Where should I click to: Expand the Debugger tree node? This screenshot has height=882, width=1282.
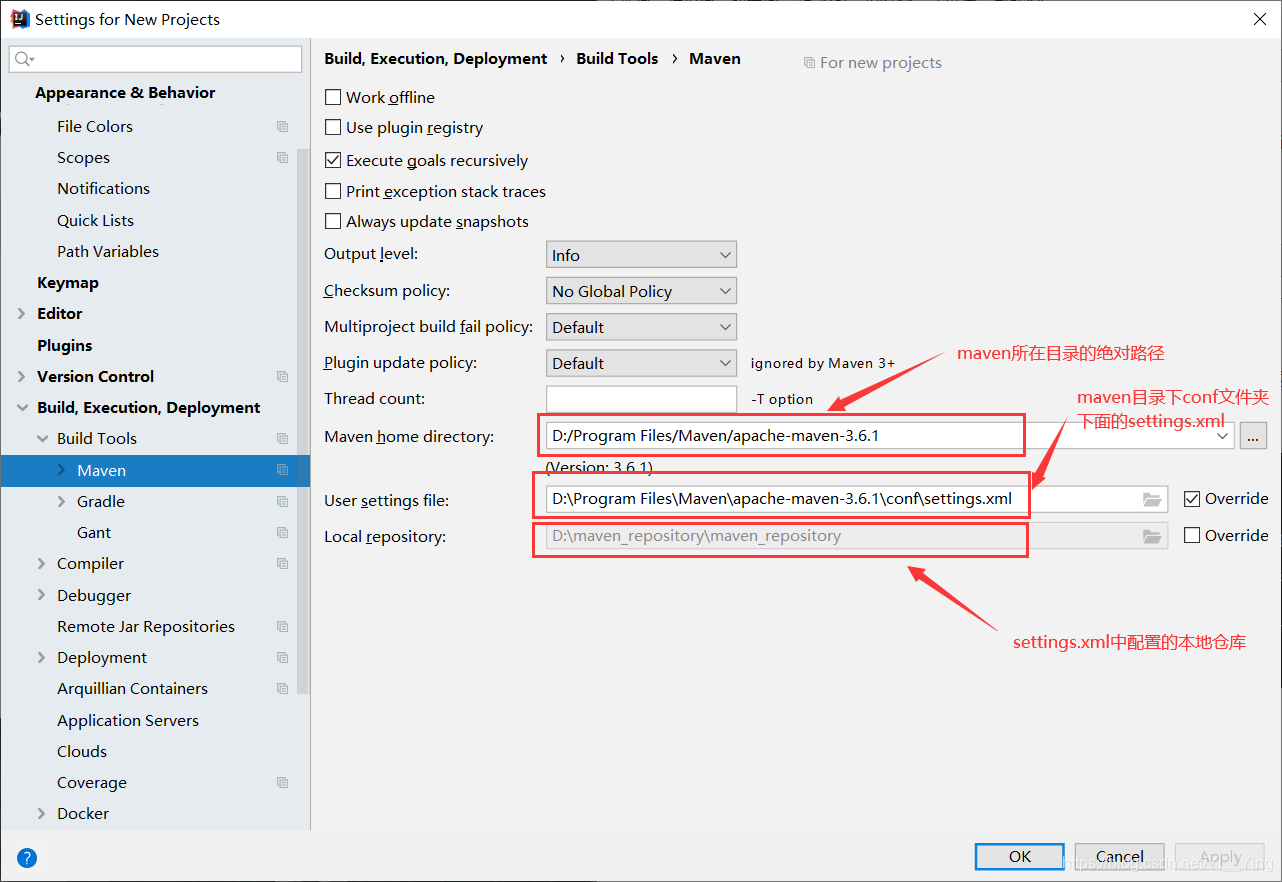click(x=42, y=595)
